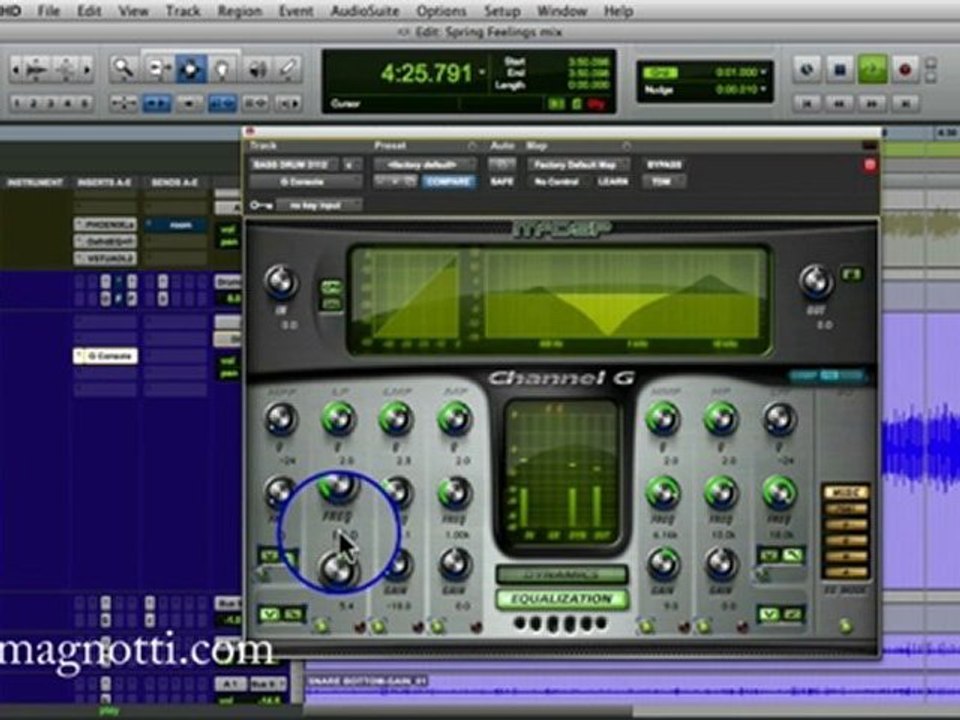
Task: Click the key input key icon
Action: 261,205
